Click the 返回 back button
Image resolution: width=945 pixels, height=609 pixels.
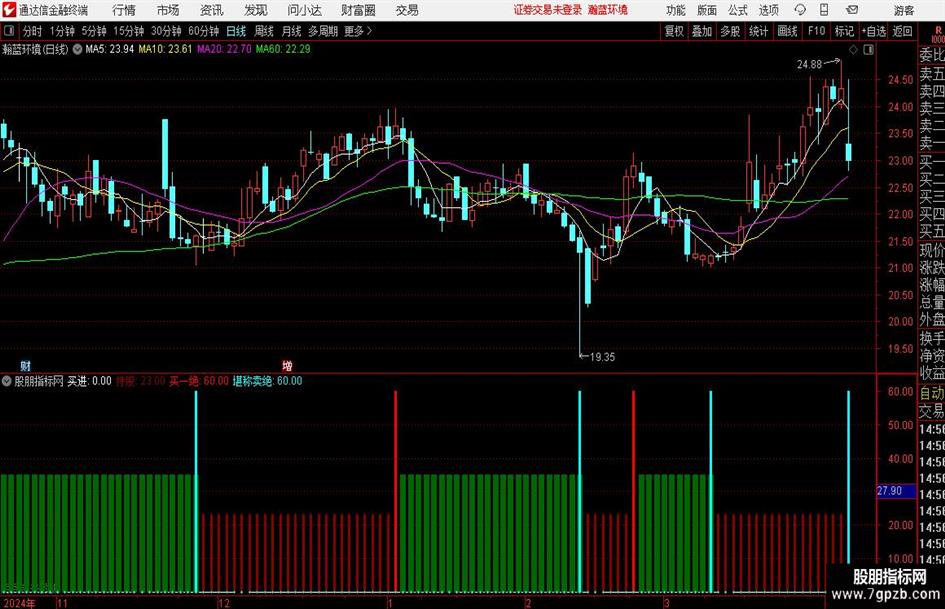[903, 31]
